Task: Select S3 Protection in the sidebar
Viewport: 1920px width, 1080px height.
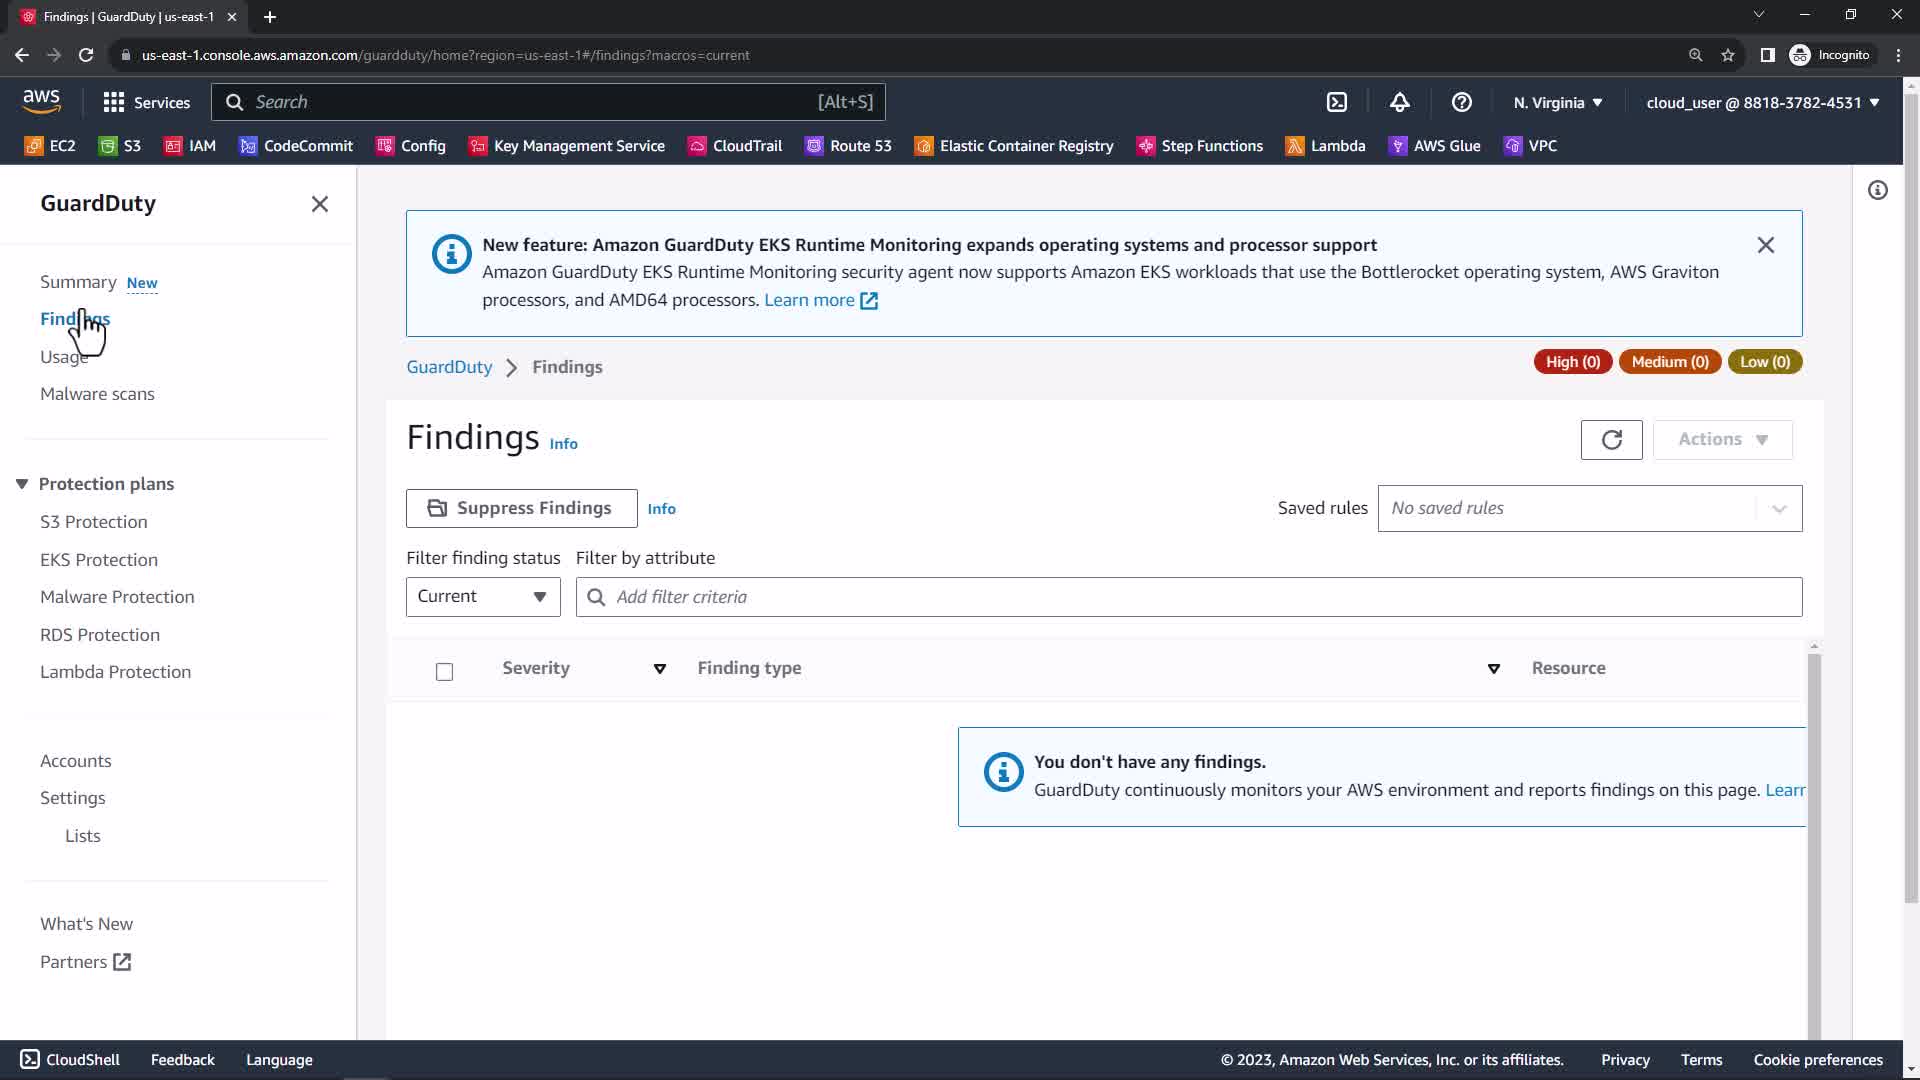Action: (93, 522)
